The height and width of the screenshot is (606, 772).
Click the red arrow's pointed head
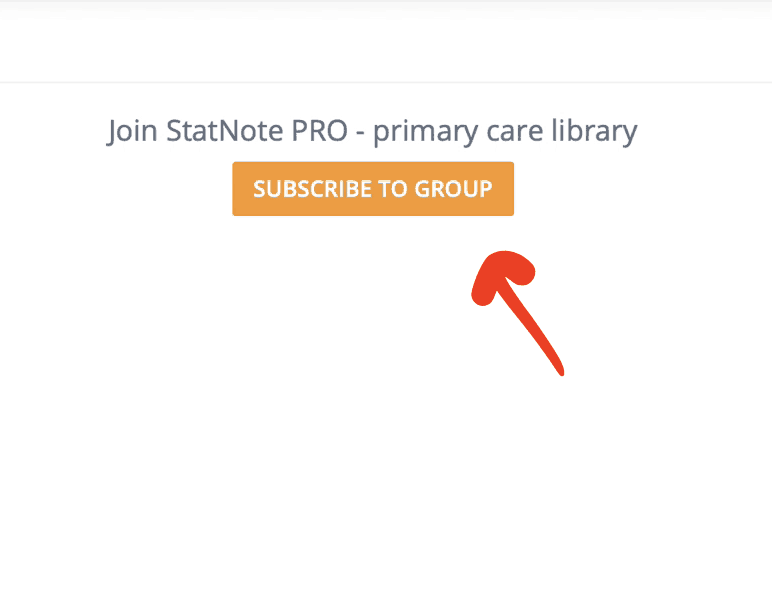point(502,275)
